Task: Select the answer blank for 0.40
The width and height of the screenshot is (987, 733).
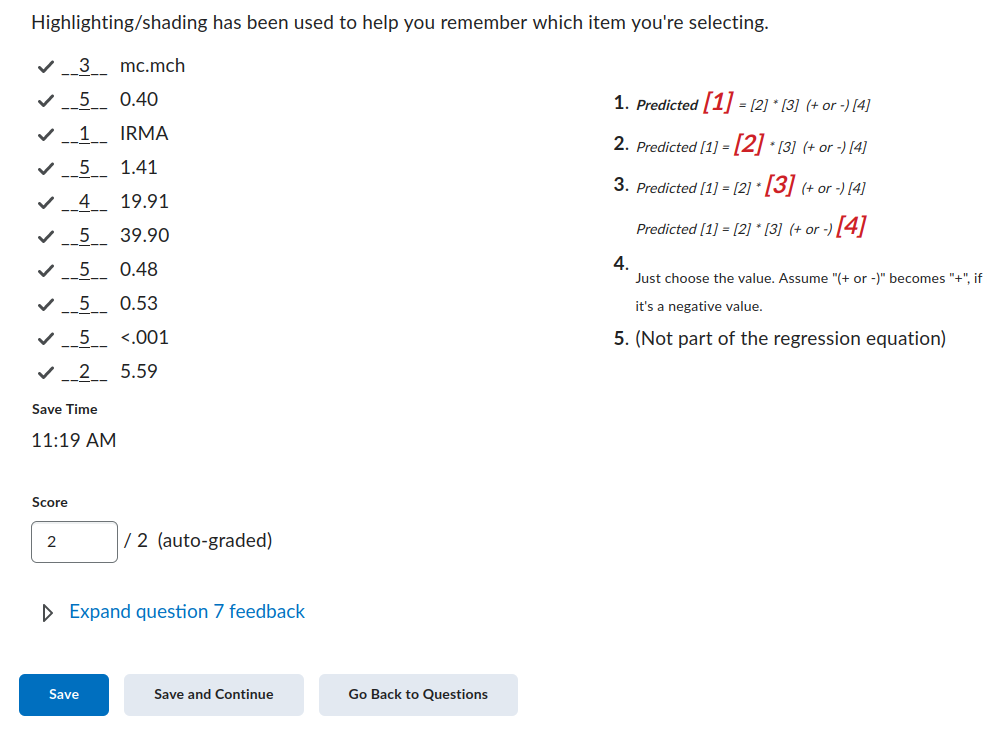Action: click(x=84, y=100)
